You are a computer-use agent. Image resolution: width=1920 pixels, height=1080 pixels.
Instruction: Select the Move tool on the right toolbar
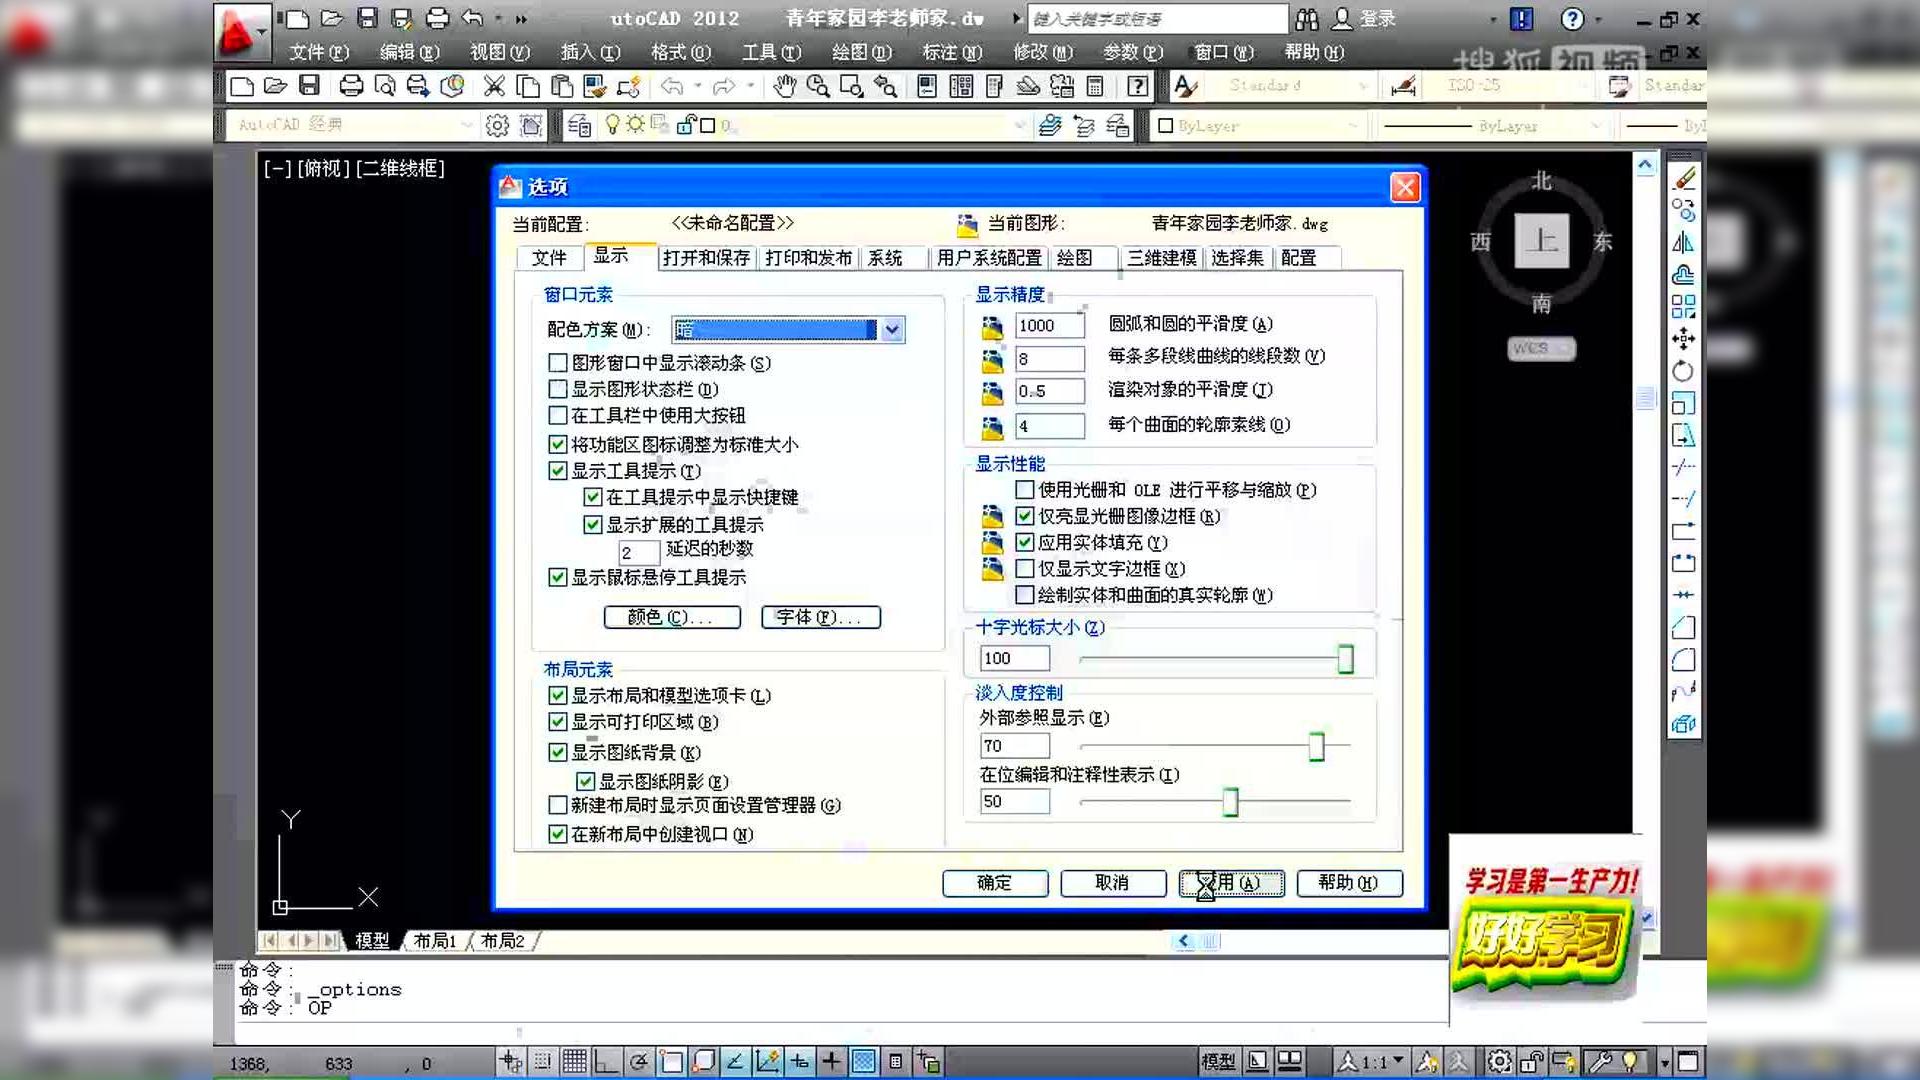1685,338
